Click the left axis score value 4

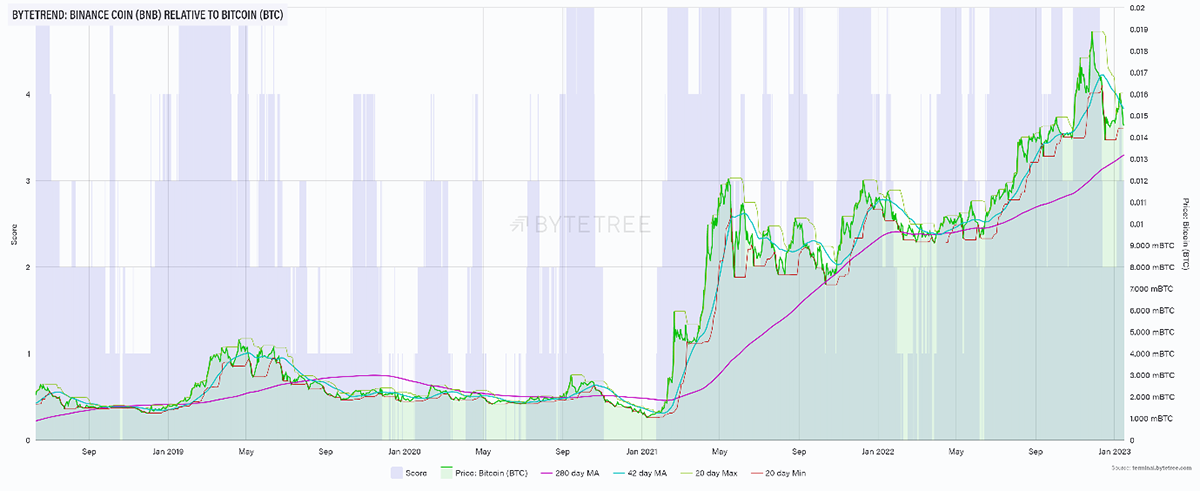[x=26, y=95]
